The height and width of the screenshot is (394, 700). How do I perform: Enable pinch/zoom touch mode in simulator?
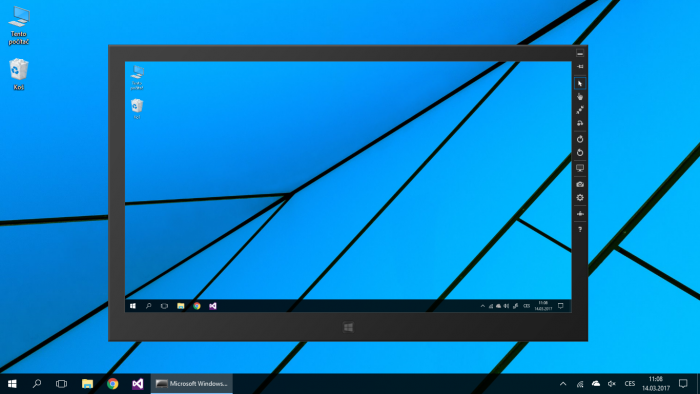point(580,110)
